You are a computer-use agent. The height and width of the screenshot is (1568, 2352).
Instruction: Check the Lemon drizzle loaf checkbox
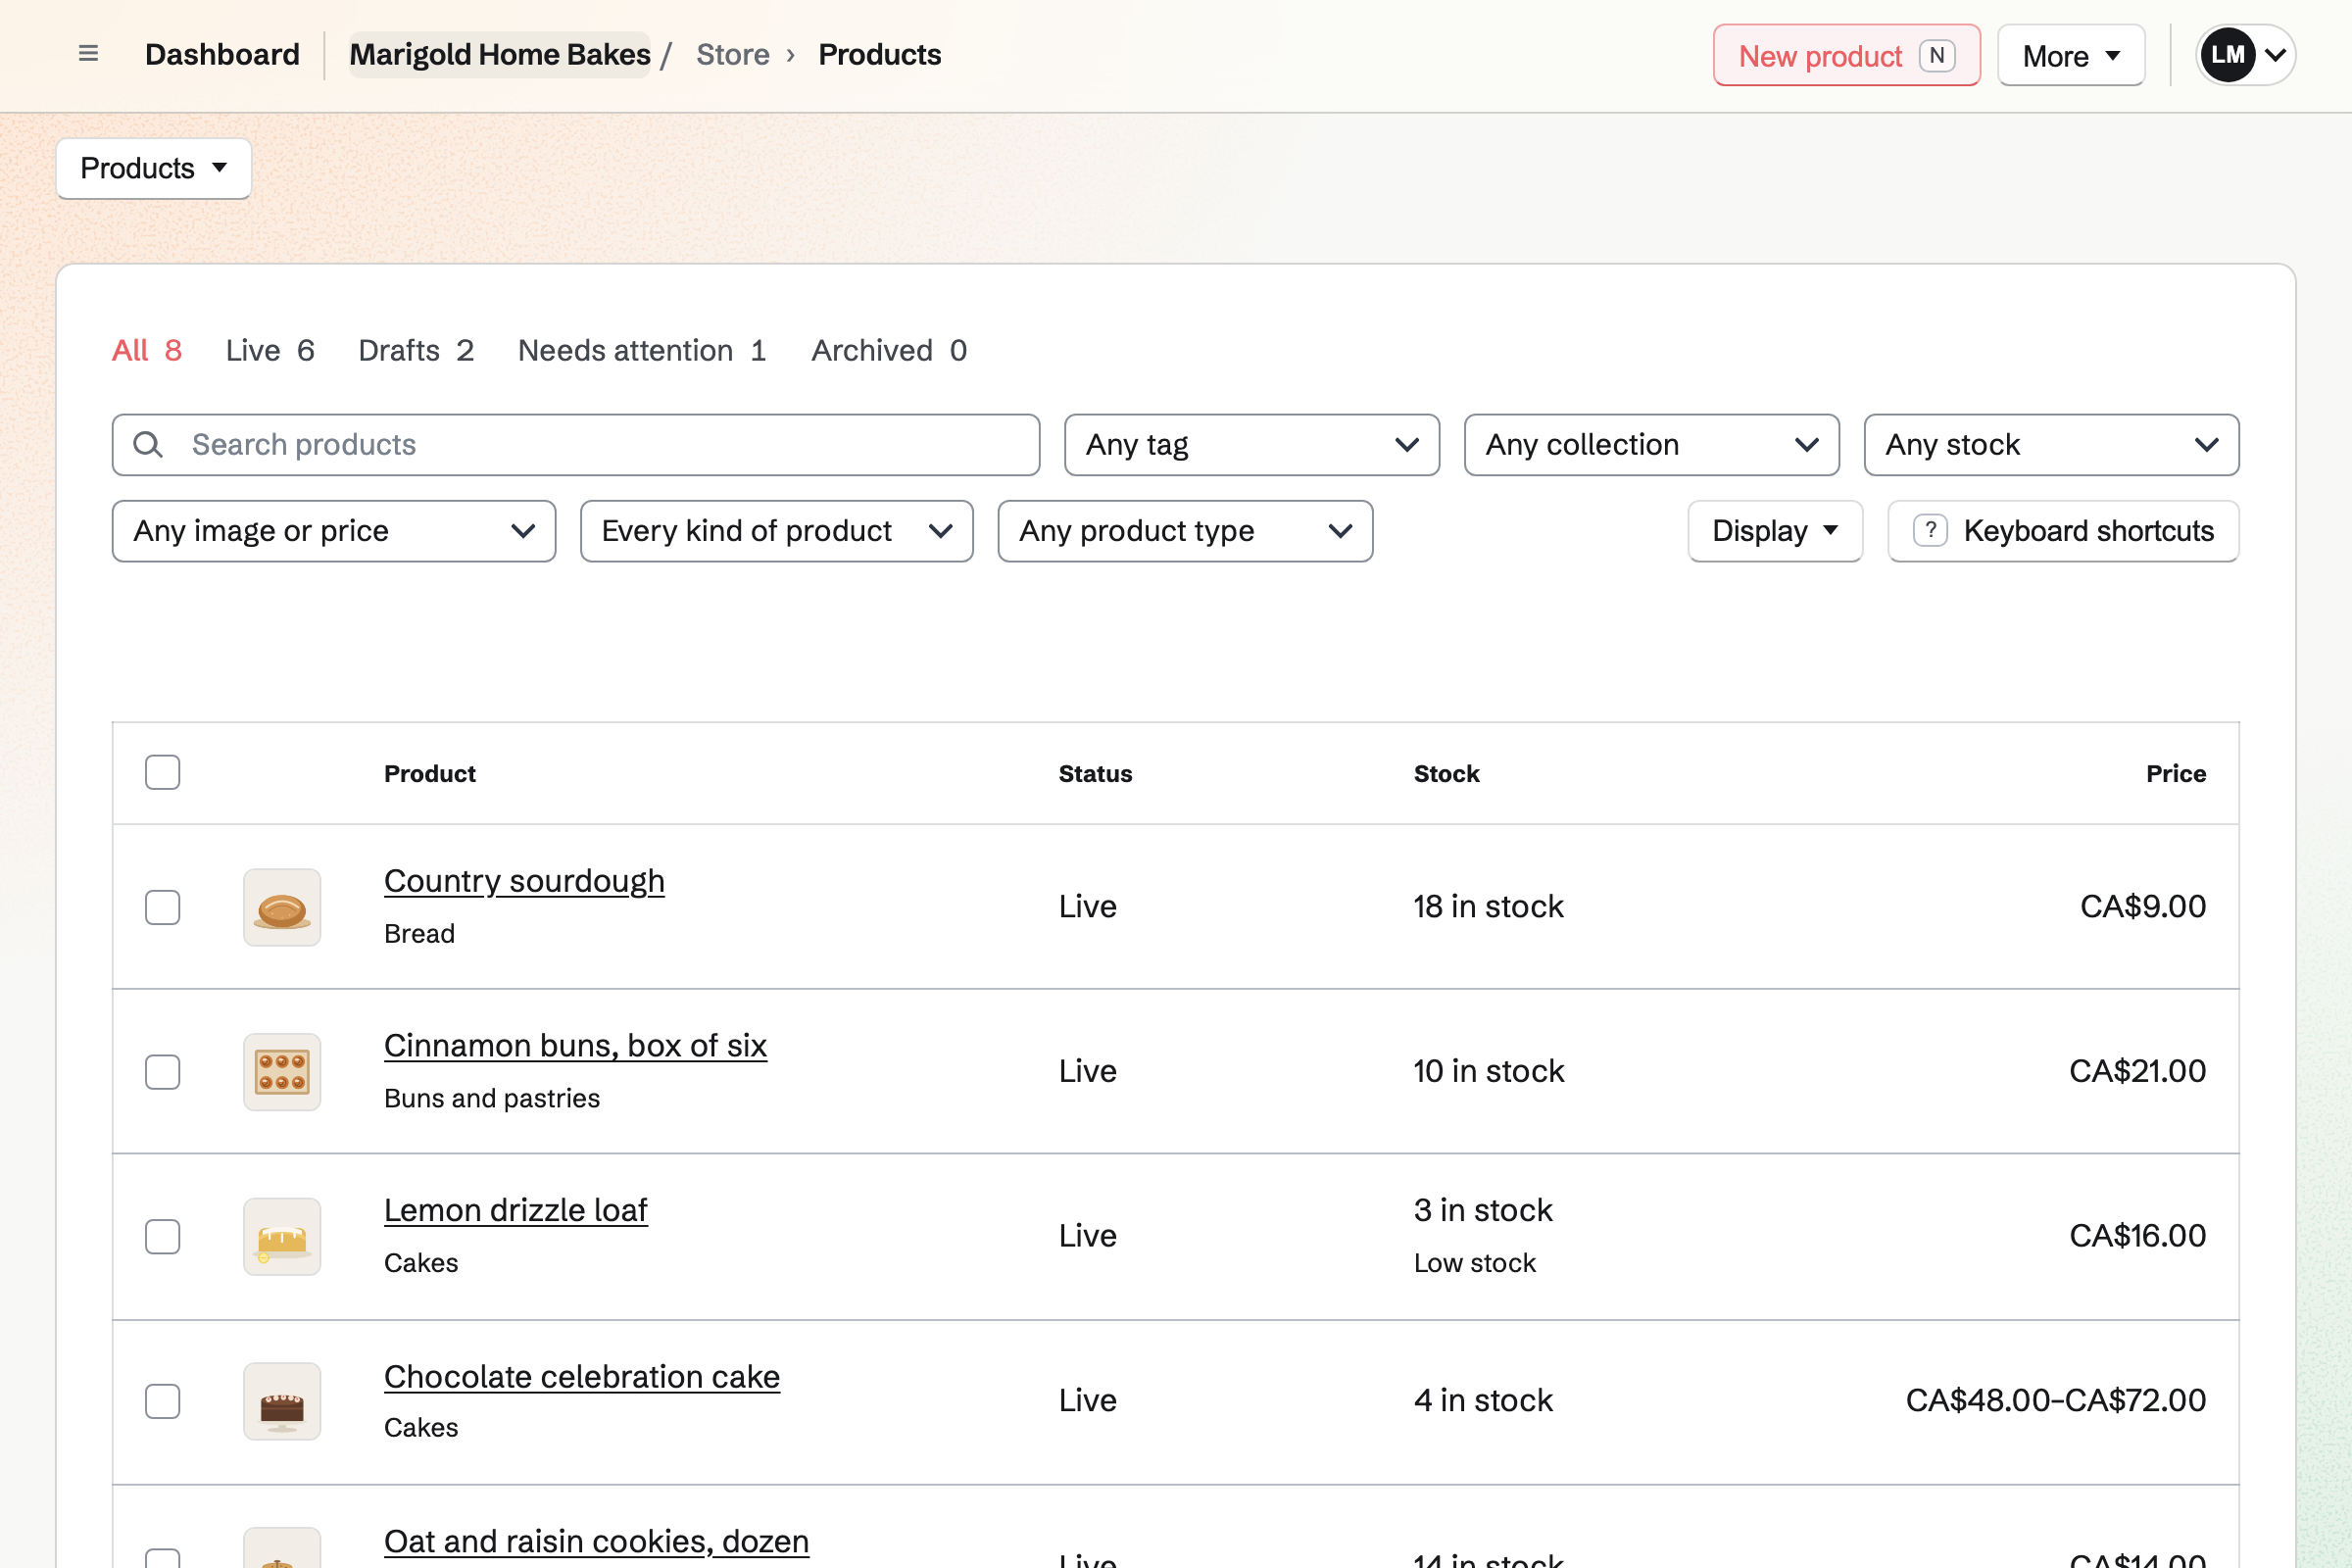pos(162,1237)
